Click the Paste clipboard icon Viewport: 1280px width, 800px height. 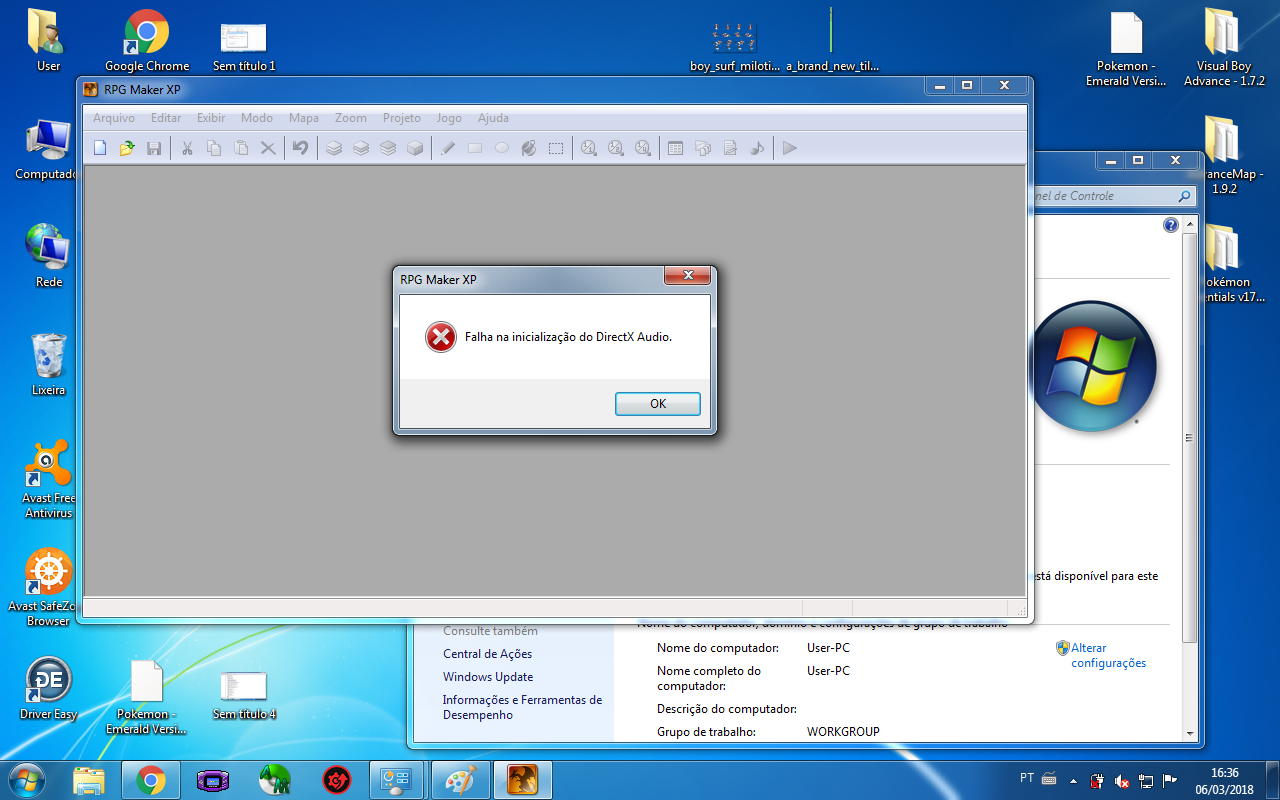(x=241, y=148)
